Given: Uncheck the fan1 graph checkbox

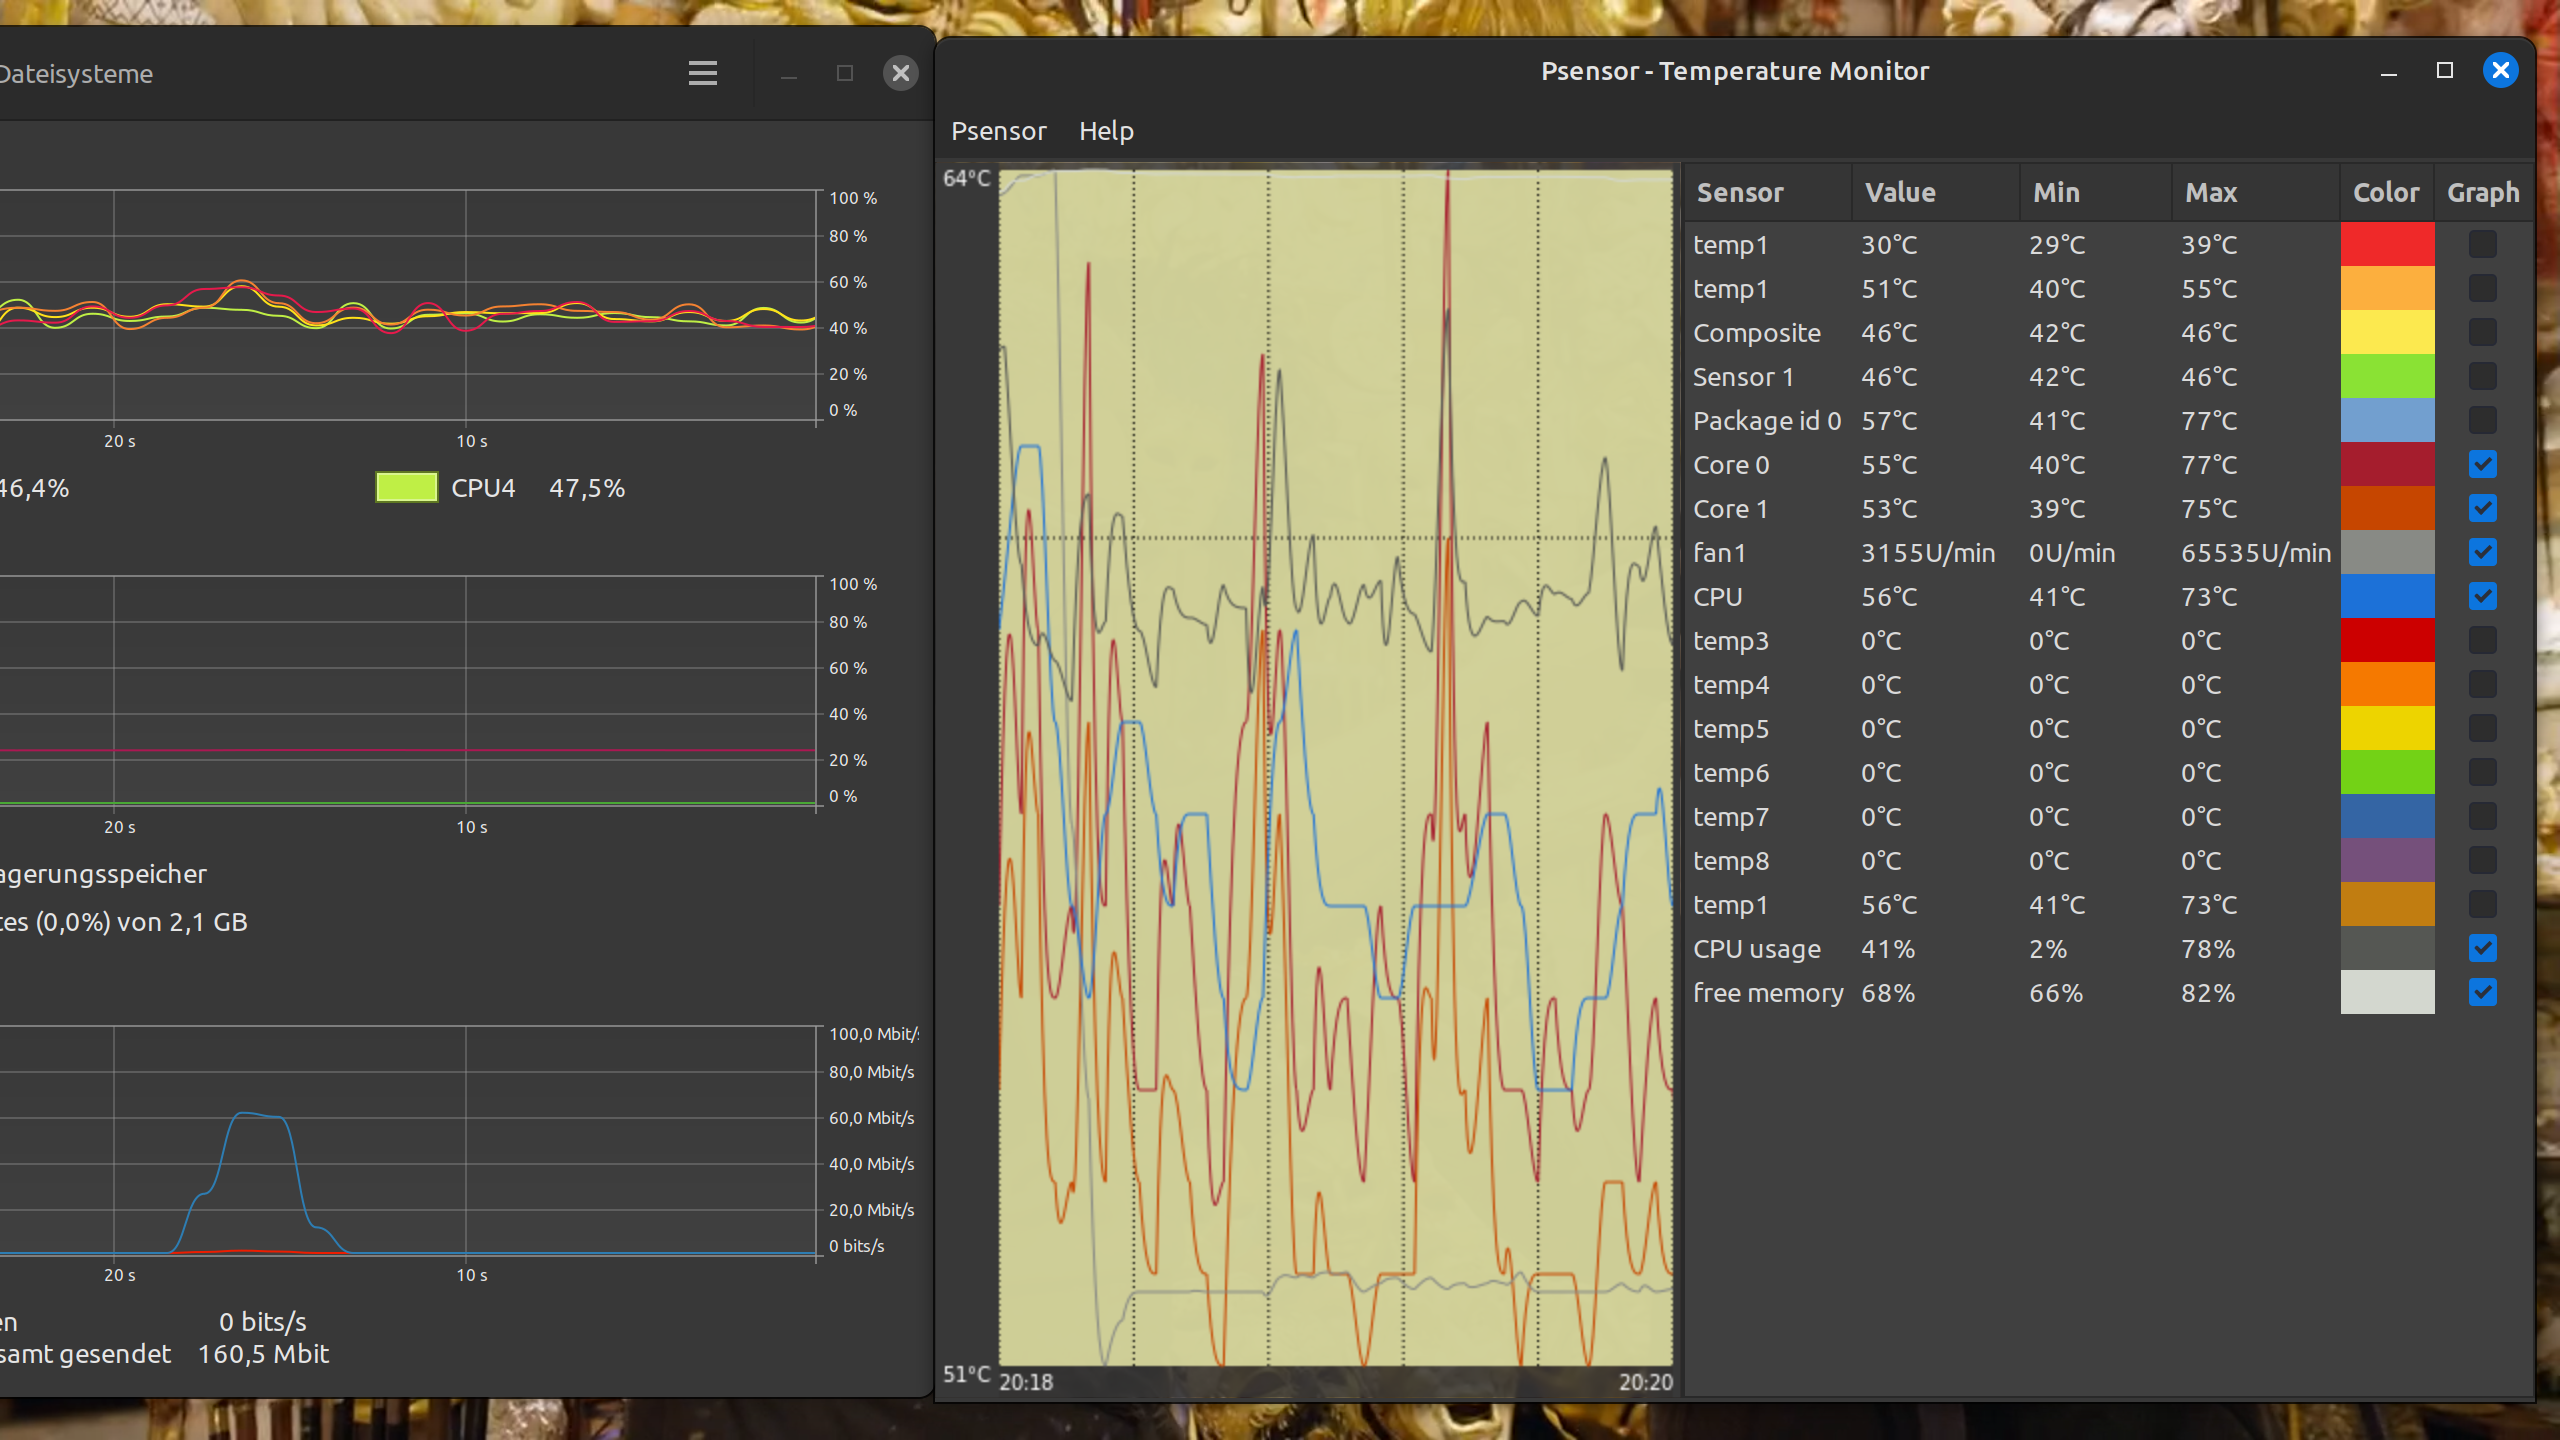Looking at the screenshot, I should point(2483,553).
